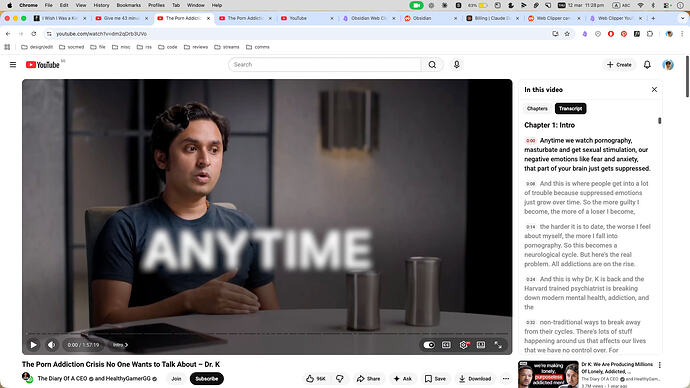Select the Transcript tab

click(x=570, y=108)
